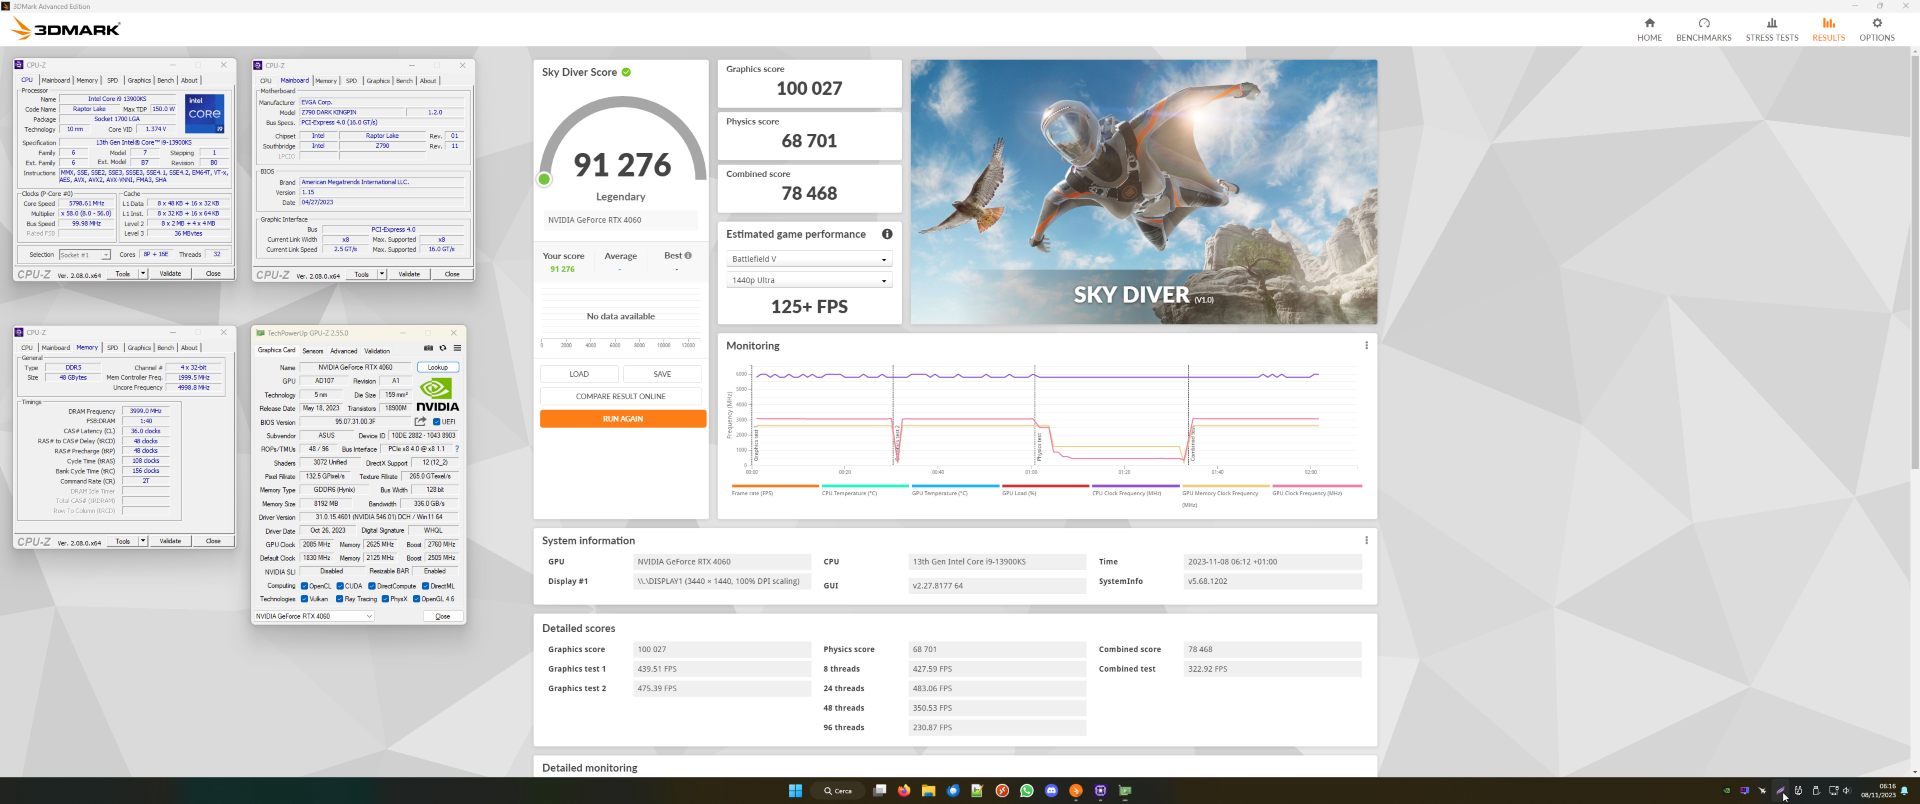Toggle the CUDA checkbox in GPU-Z
This screenshot has height=804, width=1920.
tap(340, 586)
